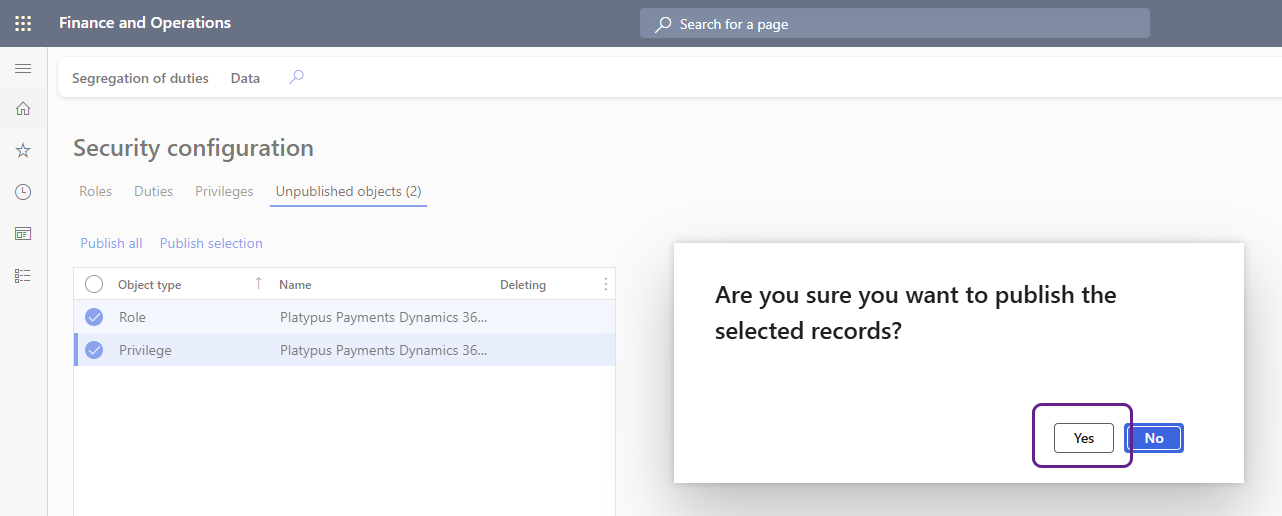1282x516 pixels.
Task: Open grid options three-dot menu
Action: pyautogui.click(x=605, y=285)
